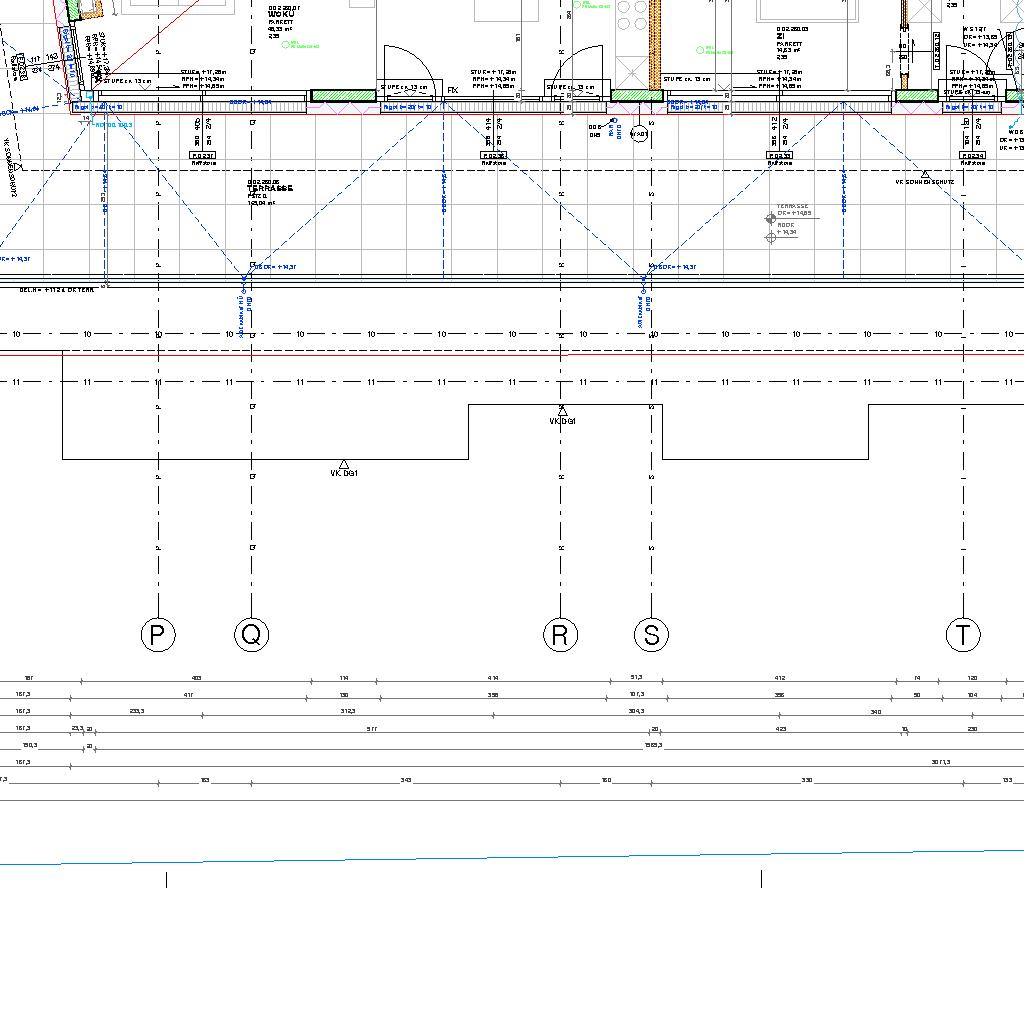Screen dimensions: 1024x1024
Task: Click the ROOF level marker symbol
Action: (x=770, y=237)
